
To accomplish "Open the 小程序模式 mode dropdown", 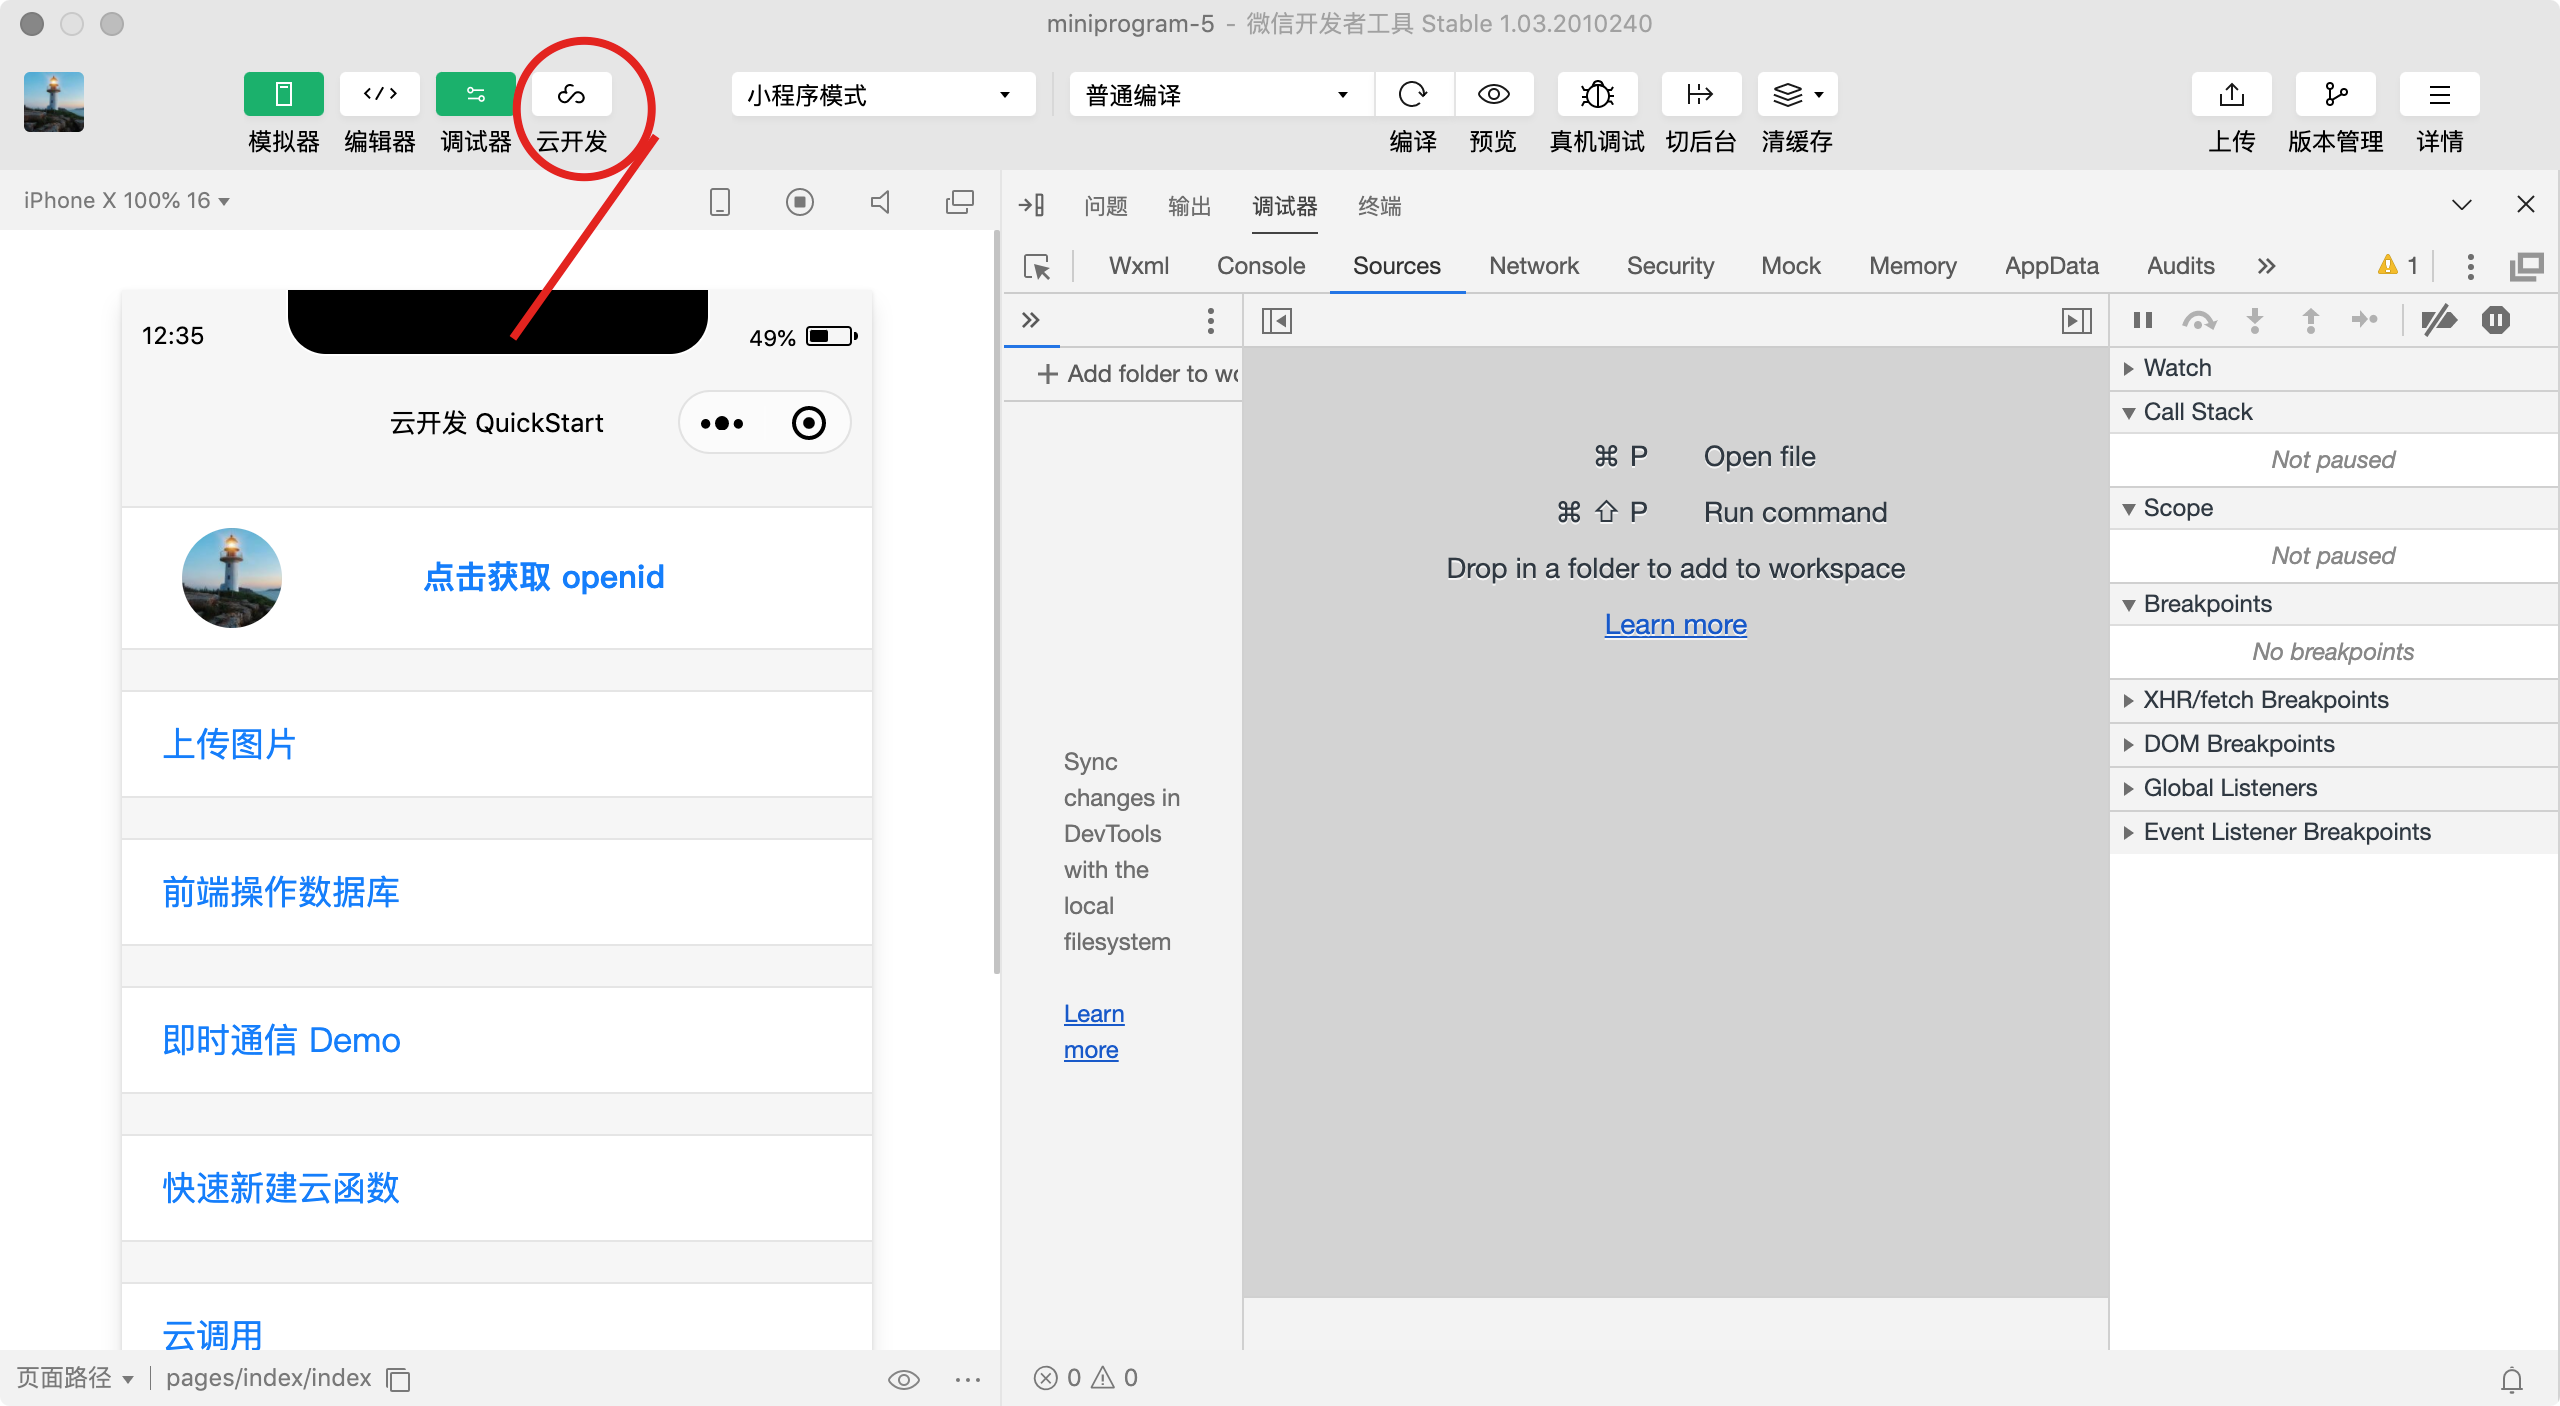I will click(x=882, y=95).
